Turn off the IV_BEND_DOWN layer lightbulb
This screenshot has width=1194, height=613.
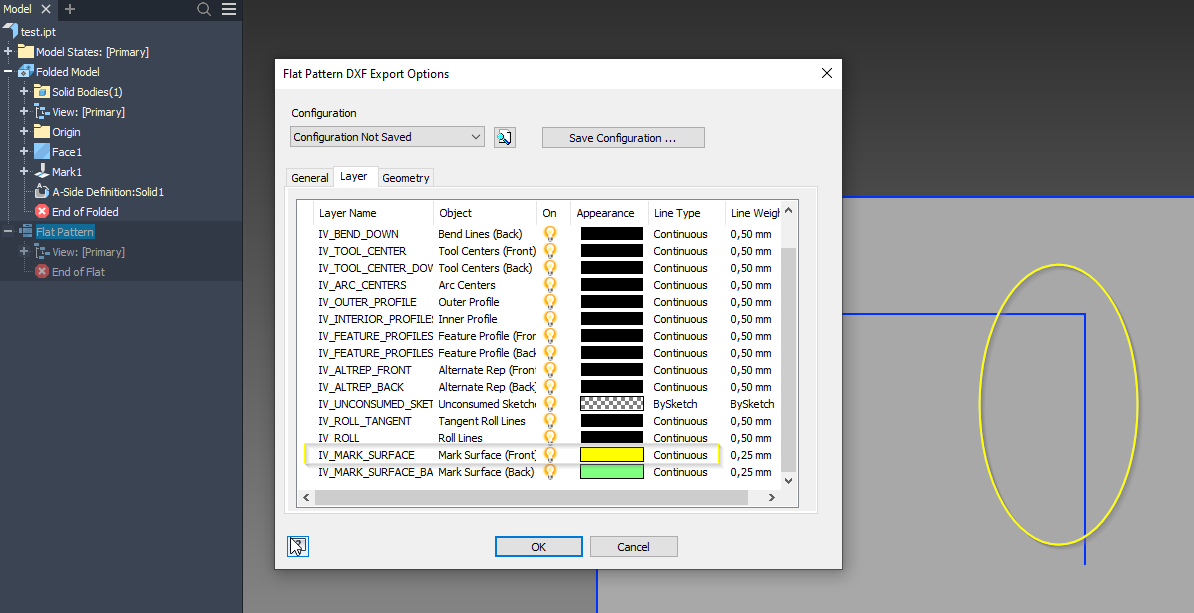(x=549, y=233)
